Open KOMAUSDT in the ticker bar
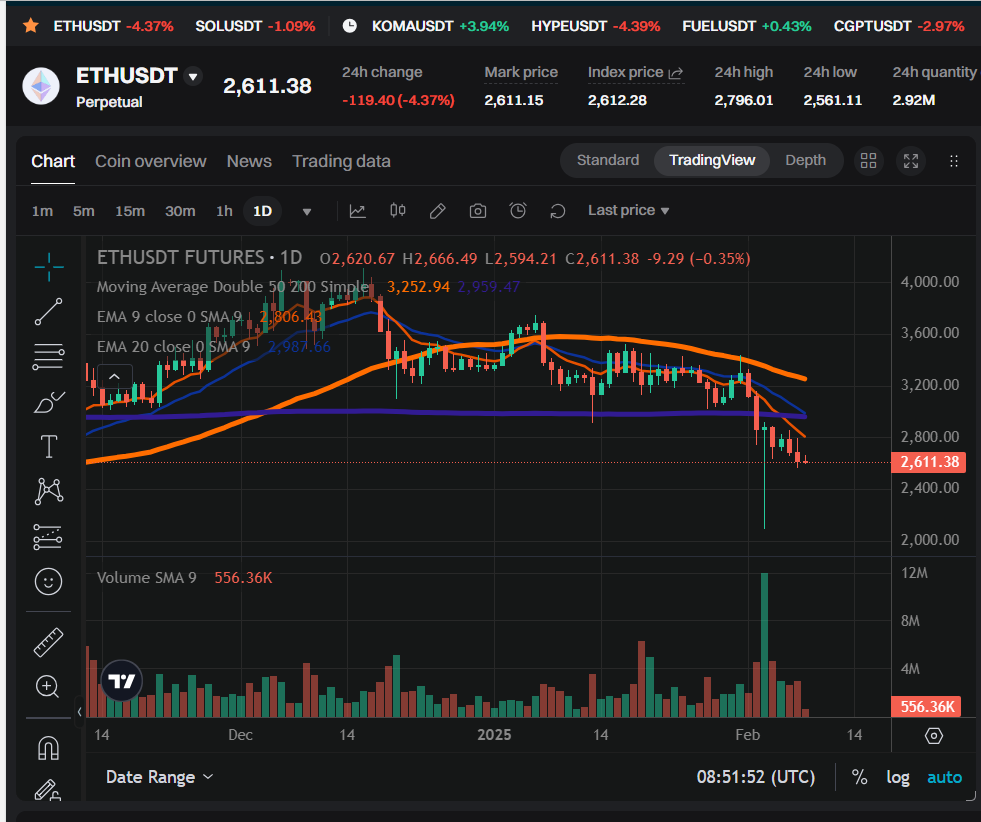 440,26
